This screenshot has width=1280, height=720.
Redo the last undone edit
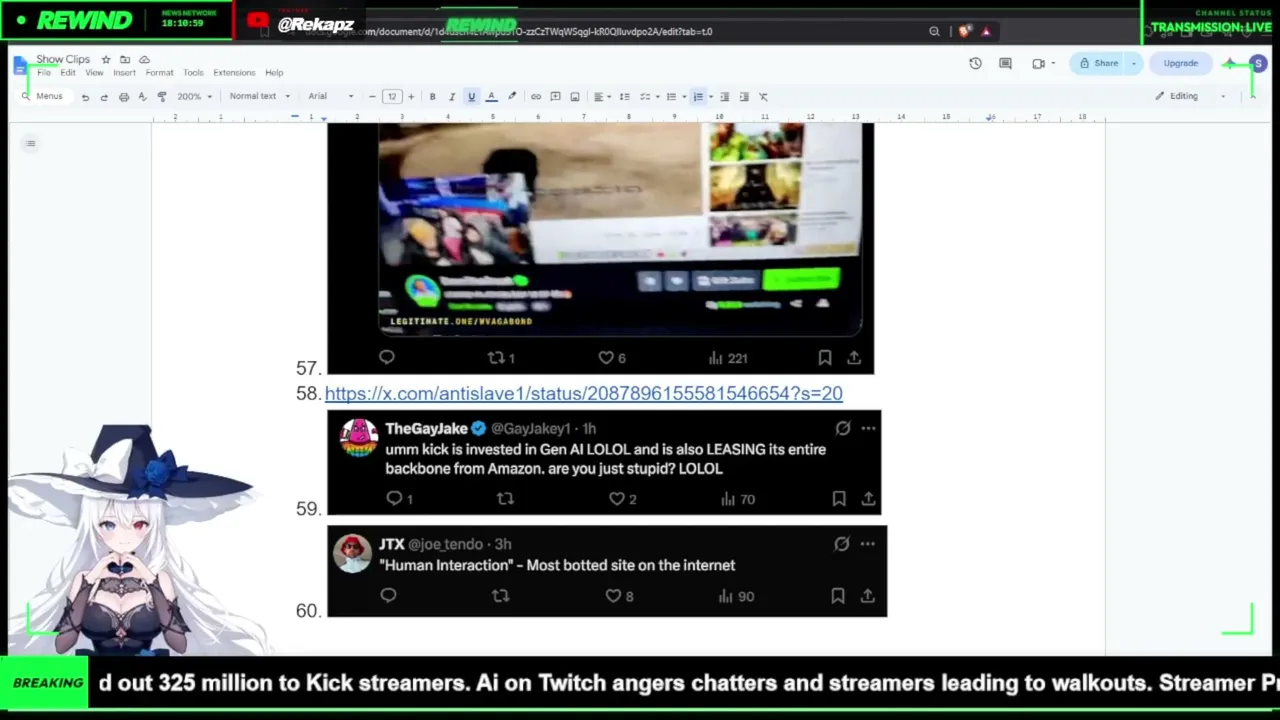pos(104,97)
